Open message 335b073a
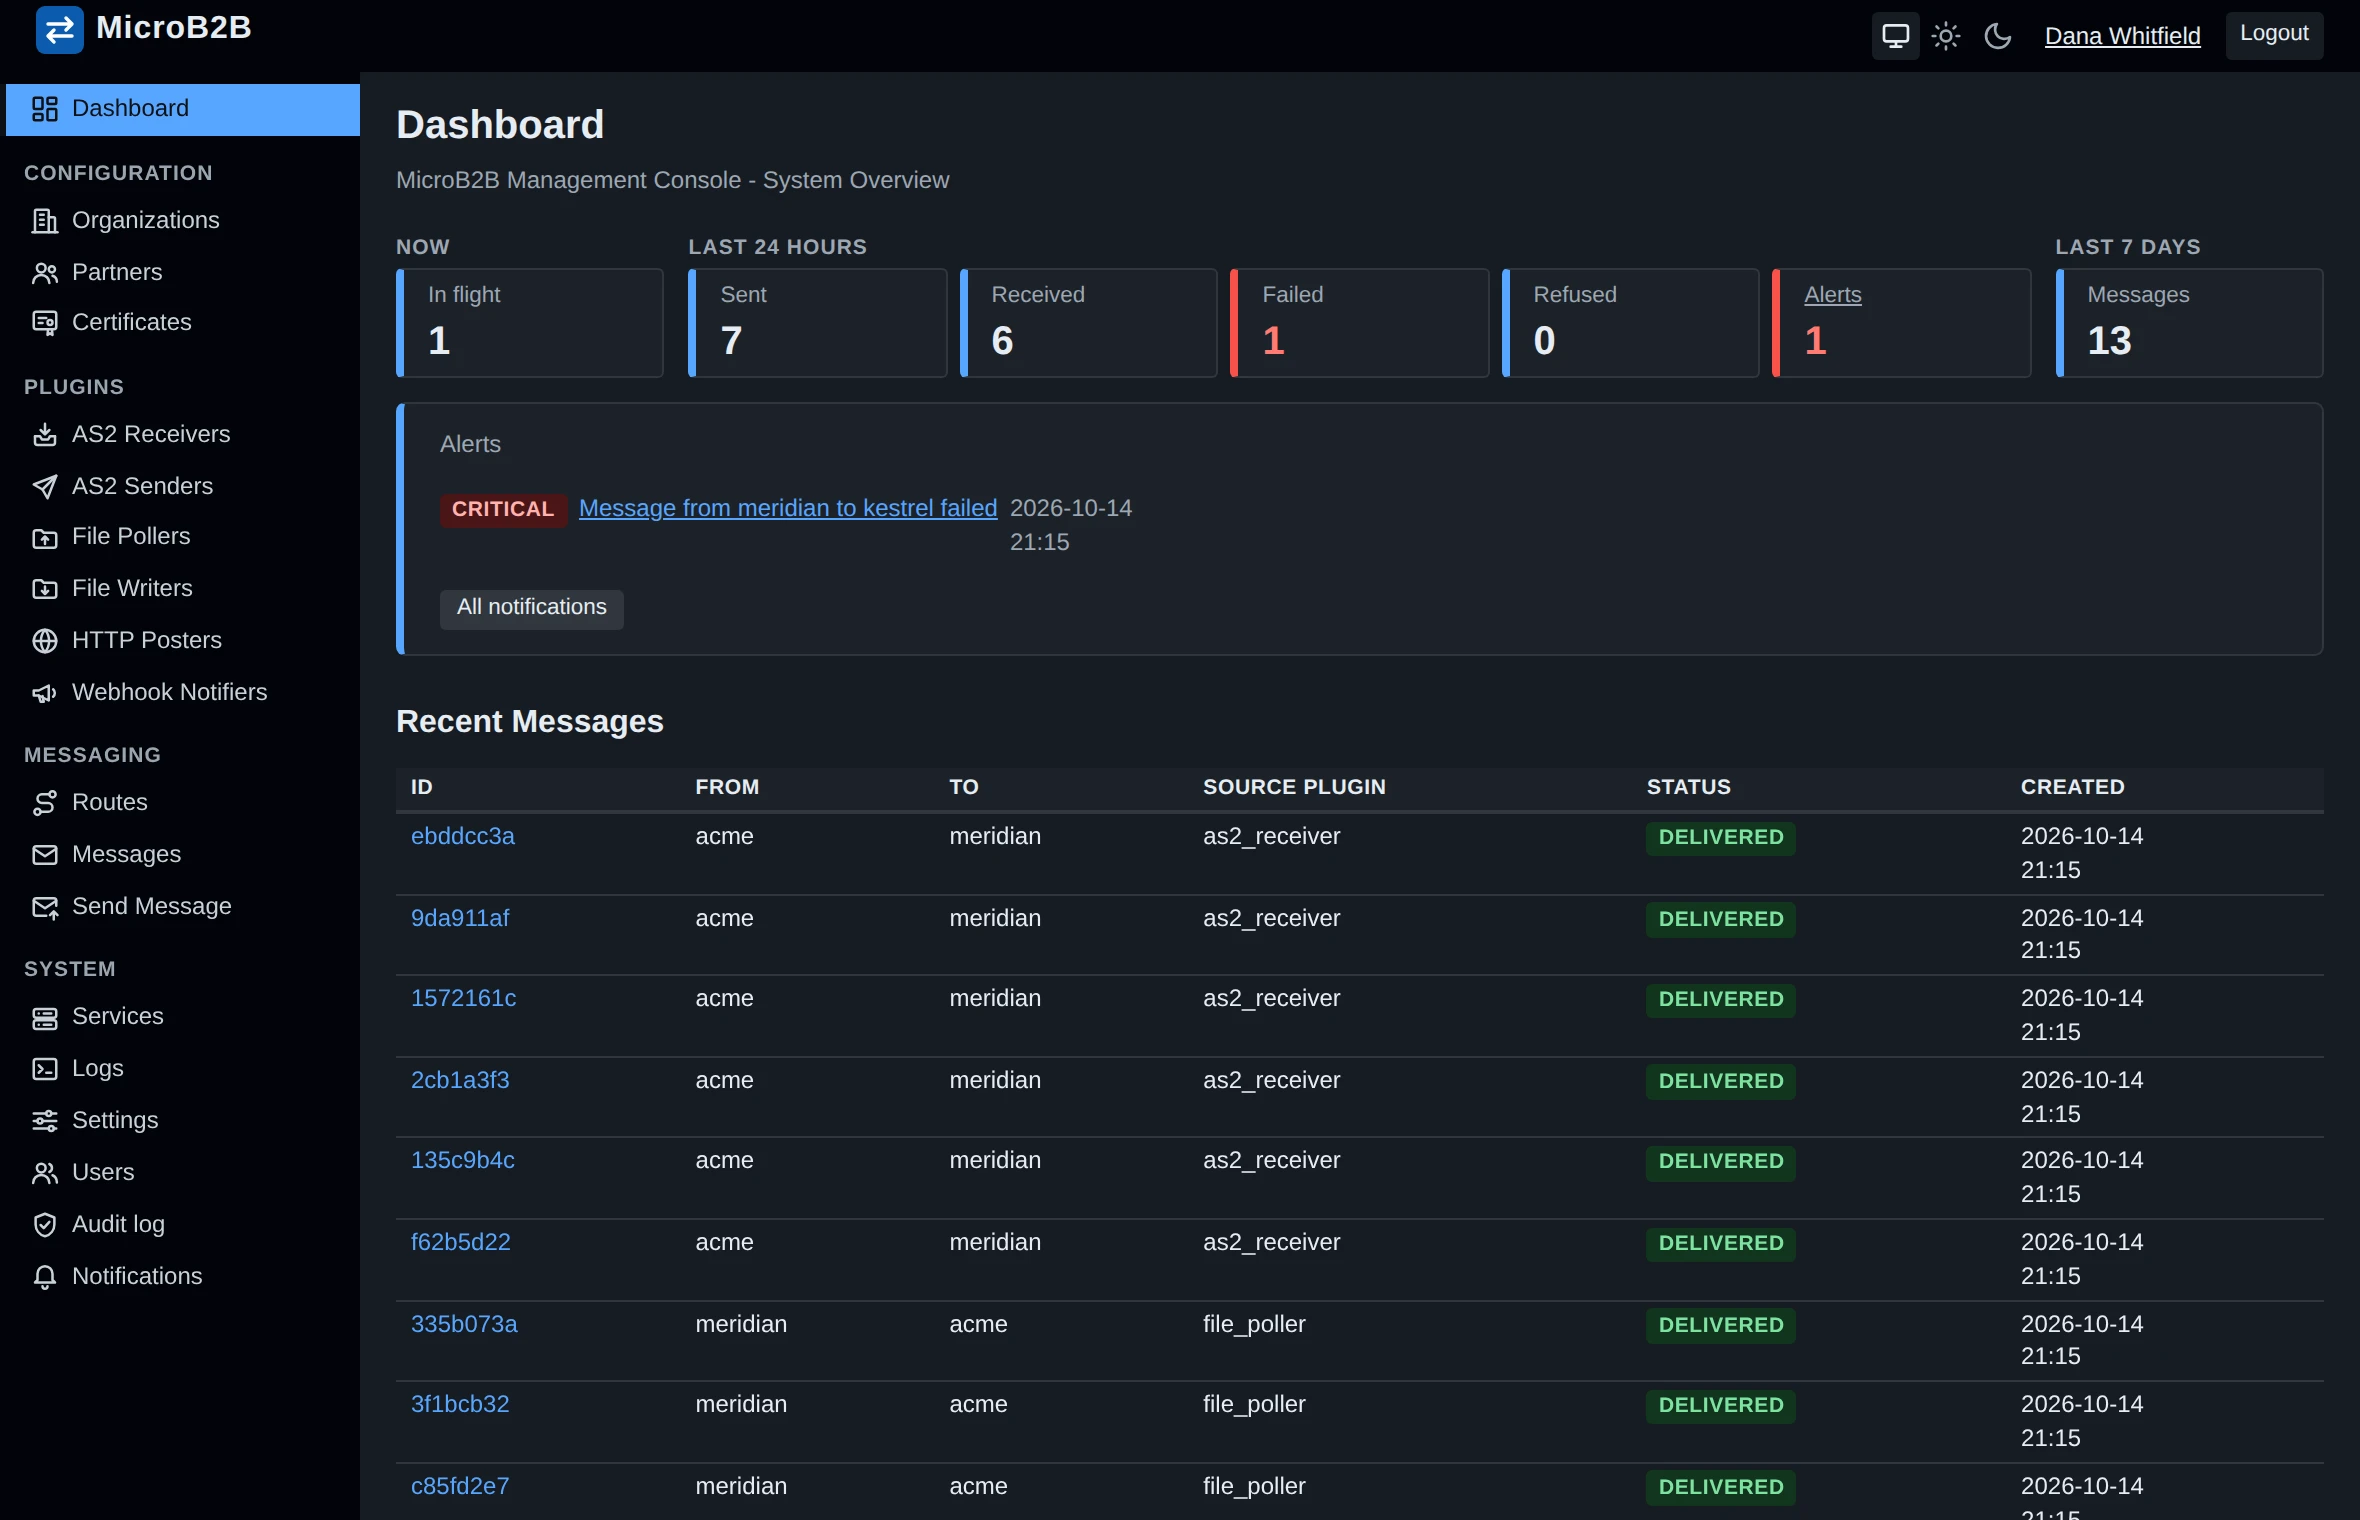Image resolution: width=2360 pixels, height=1520 pixels. [x=464, y=1324]
